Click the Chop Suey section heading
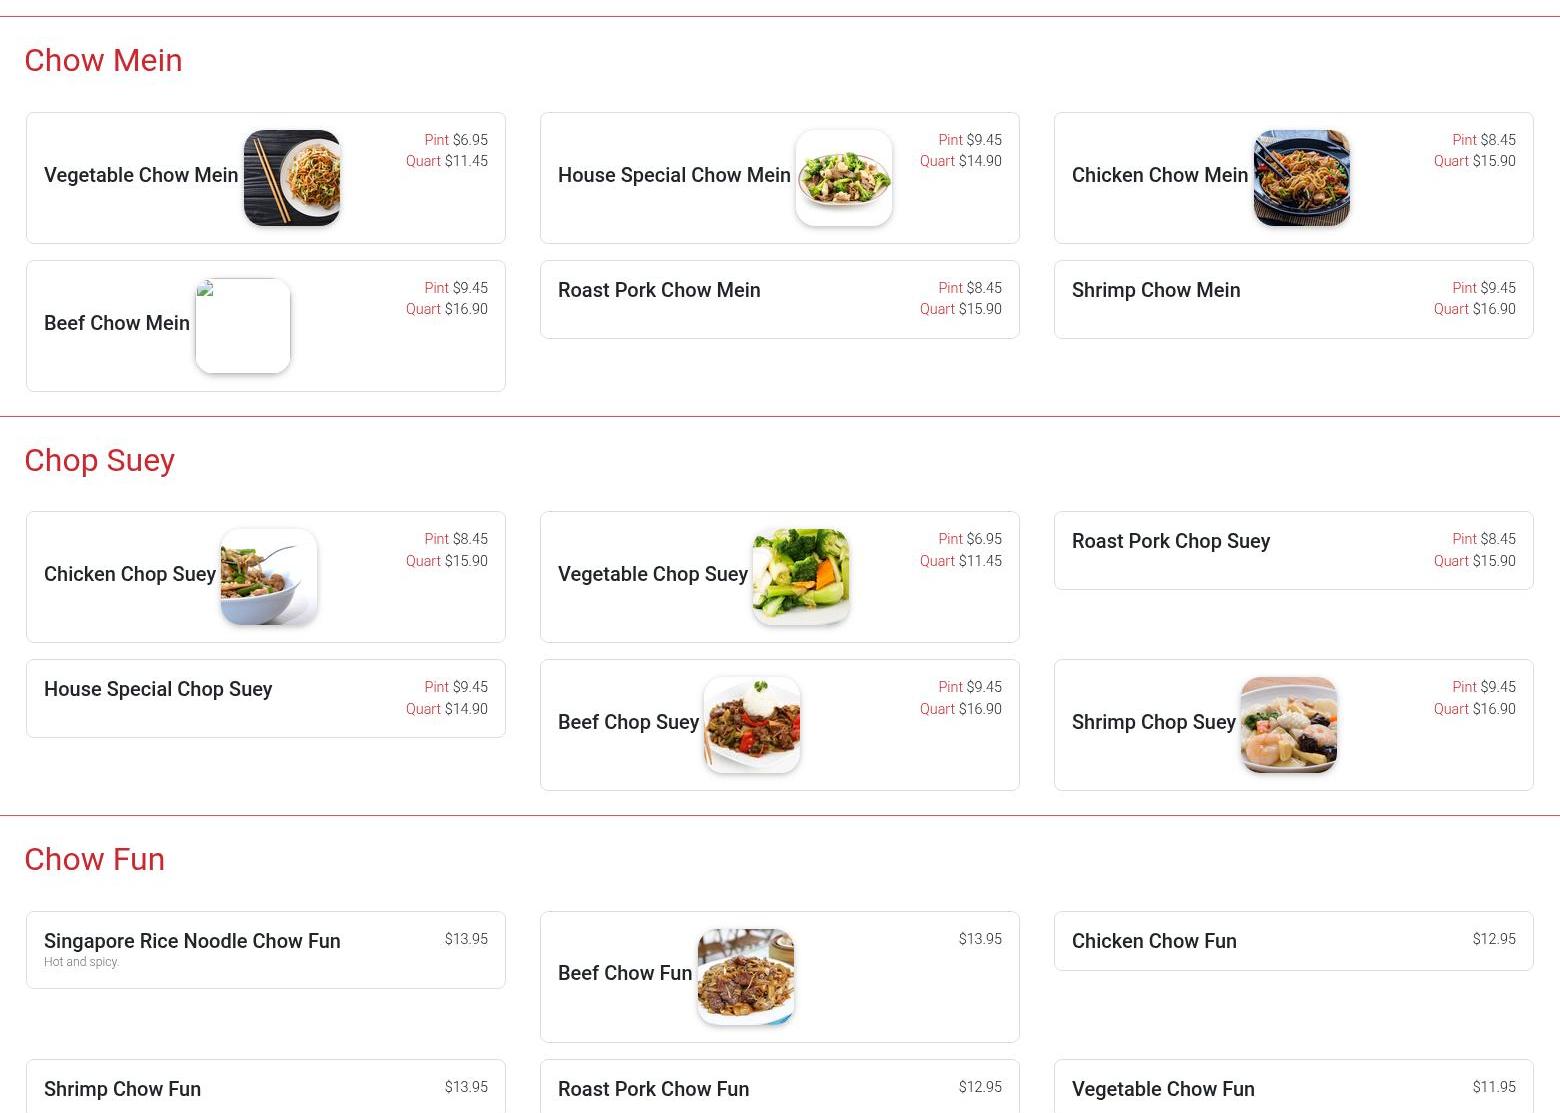Image resolution: width=1560 pixels, height=1113 pixels. pyautogui.click(x=100, y=460)
